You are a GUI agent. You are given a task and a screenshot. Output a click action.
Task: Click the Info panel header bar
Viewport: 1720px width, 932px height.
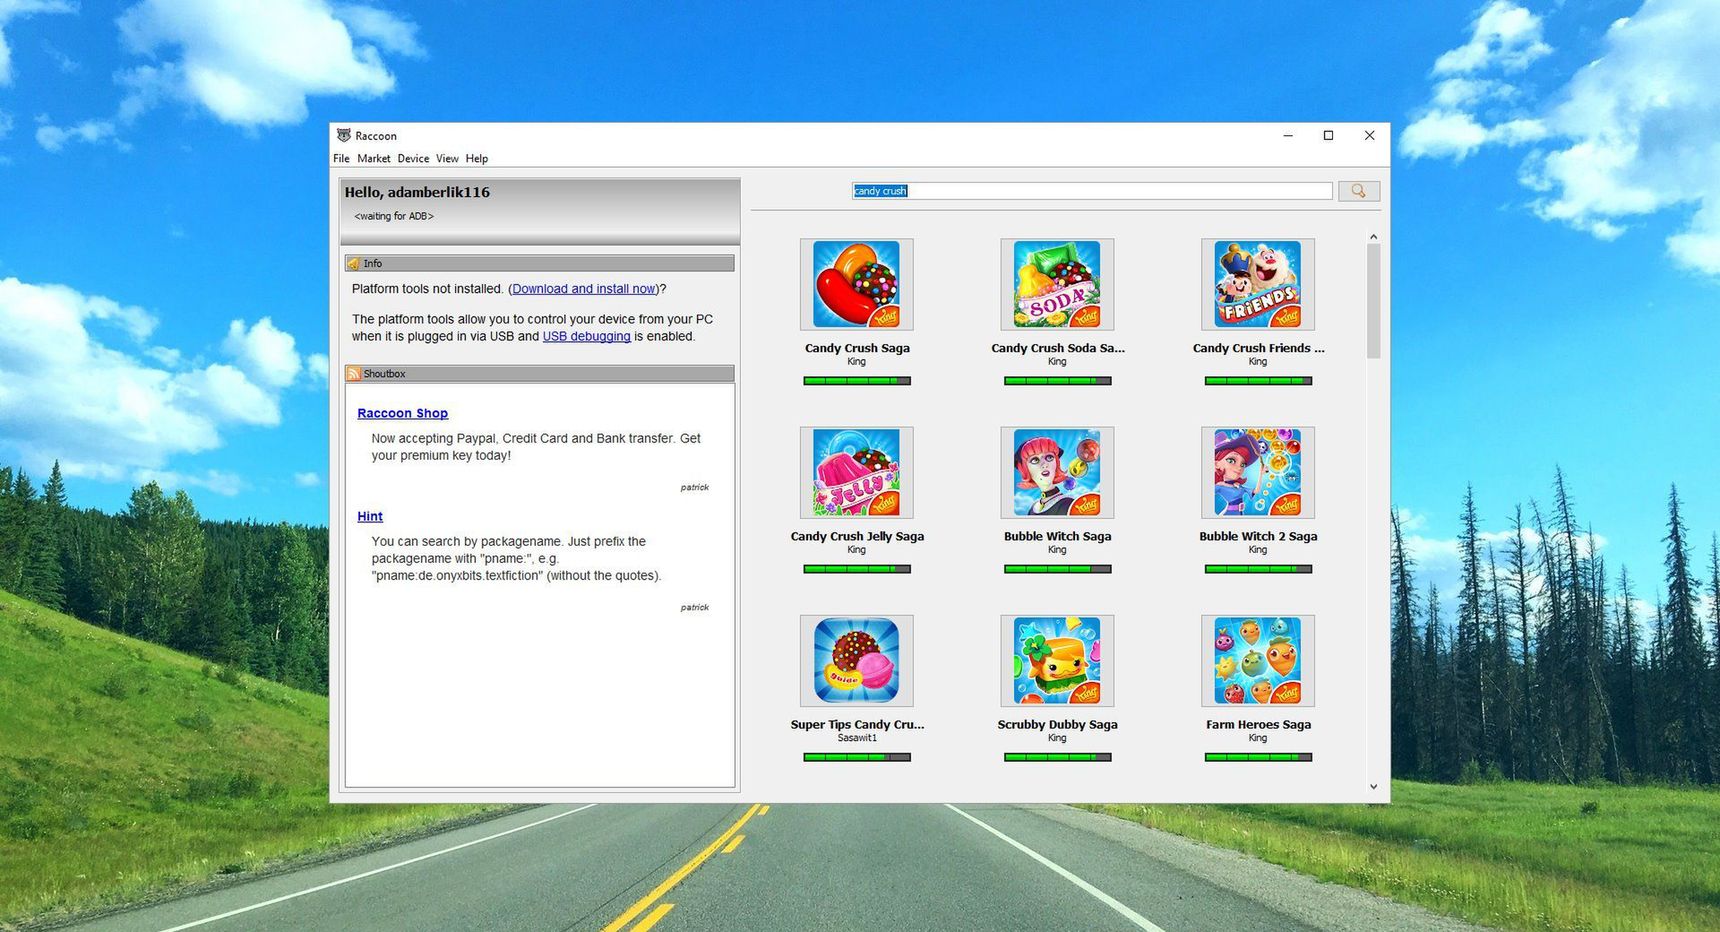click(540, 263)
